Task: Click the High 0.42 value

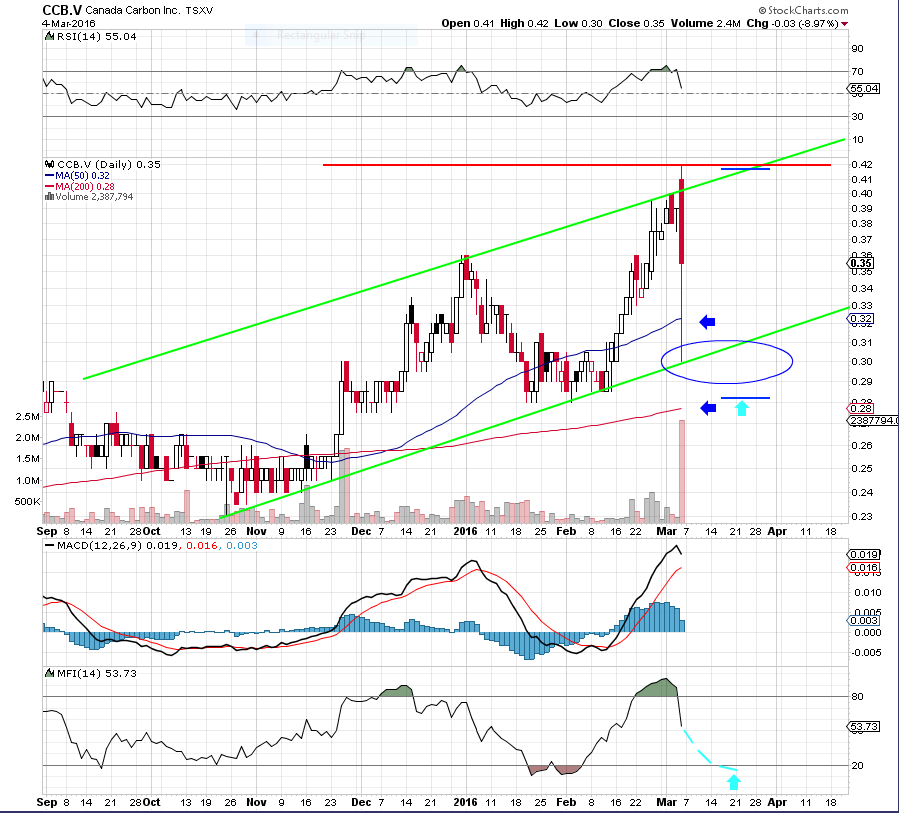Action: [524, 24]
